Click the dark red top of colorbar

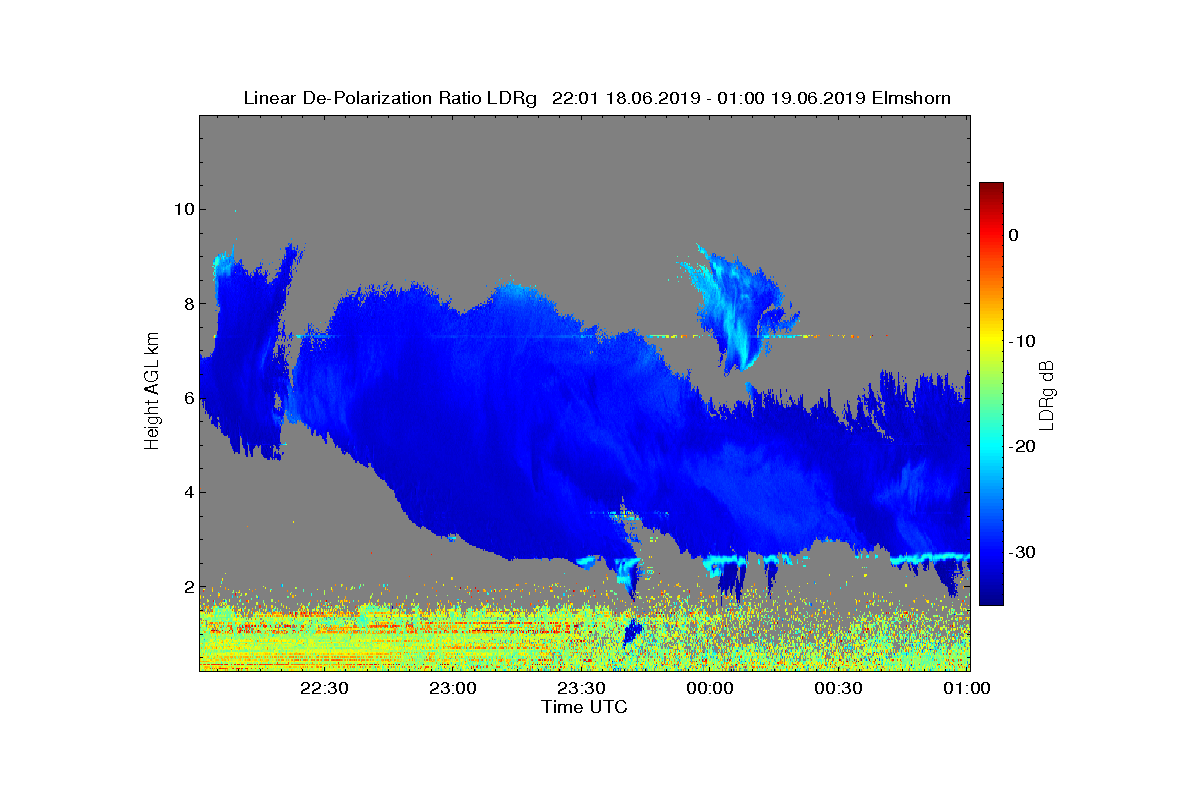pos(991,190)
